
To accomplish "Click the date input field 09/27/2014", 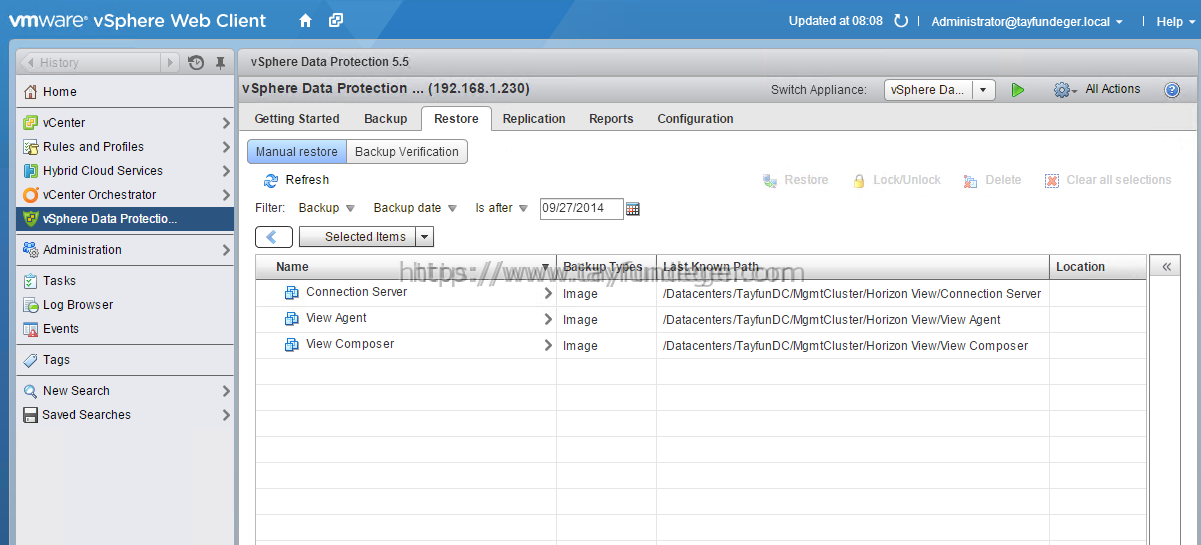I will 581,208.
